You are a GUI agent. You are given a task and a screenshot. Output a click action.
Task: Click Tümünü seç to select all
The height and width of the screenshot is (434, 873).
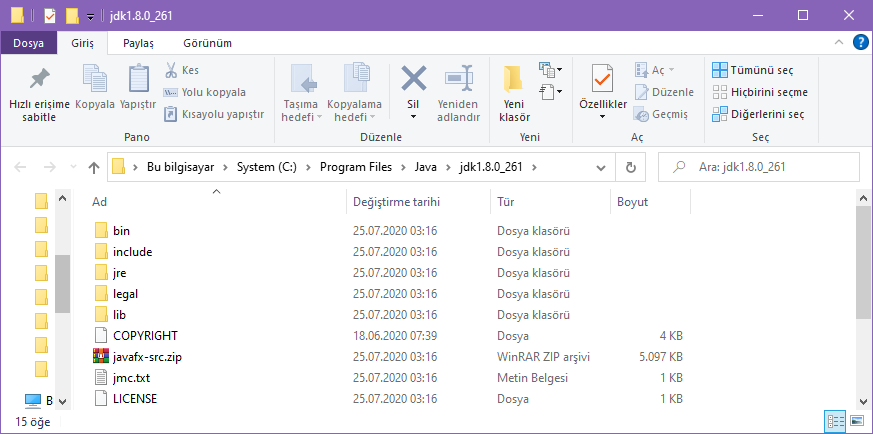pos(753,70)
